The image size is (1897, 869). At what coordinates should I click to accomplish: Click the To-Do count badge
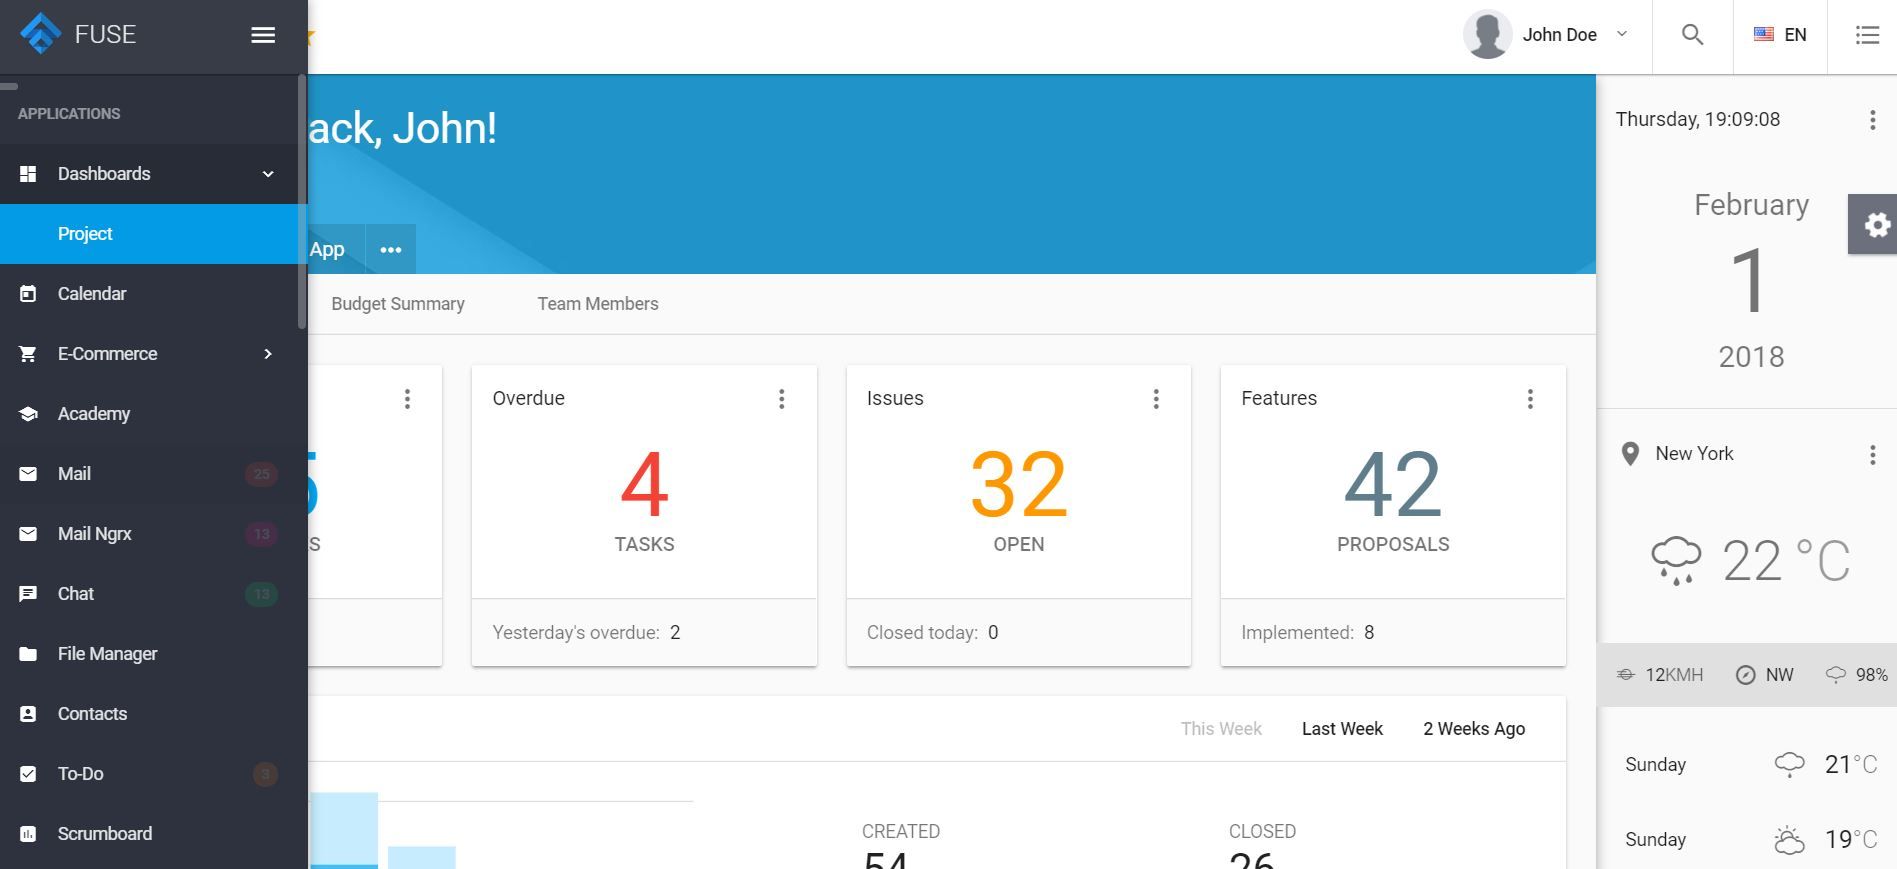coord(265,774)
